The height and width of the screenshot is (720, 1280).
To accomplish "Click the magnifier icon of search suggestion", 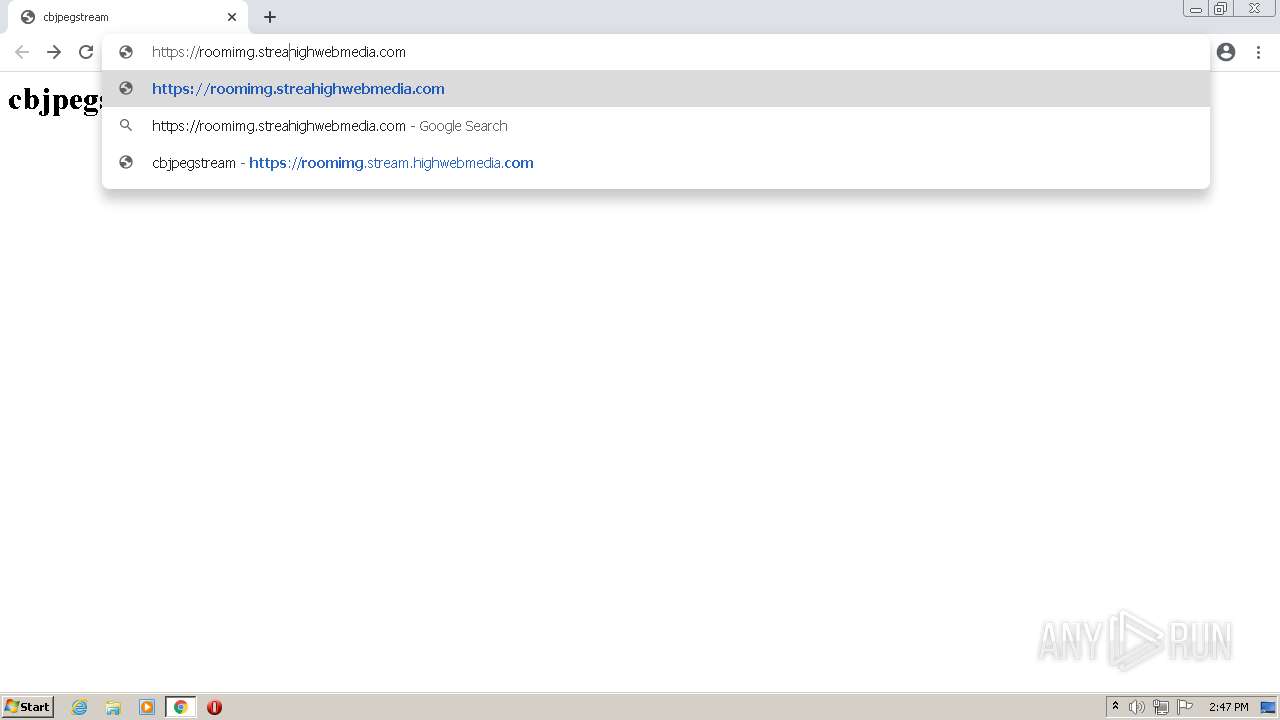I will coord(126,126).
